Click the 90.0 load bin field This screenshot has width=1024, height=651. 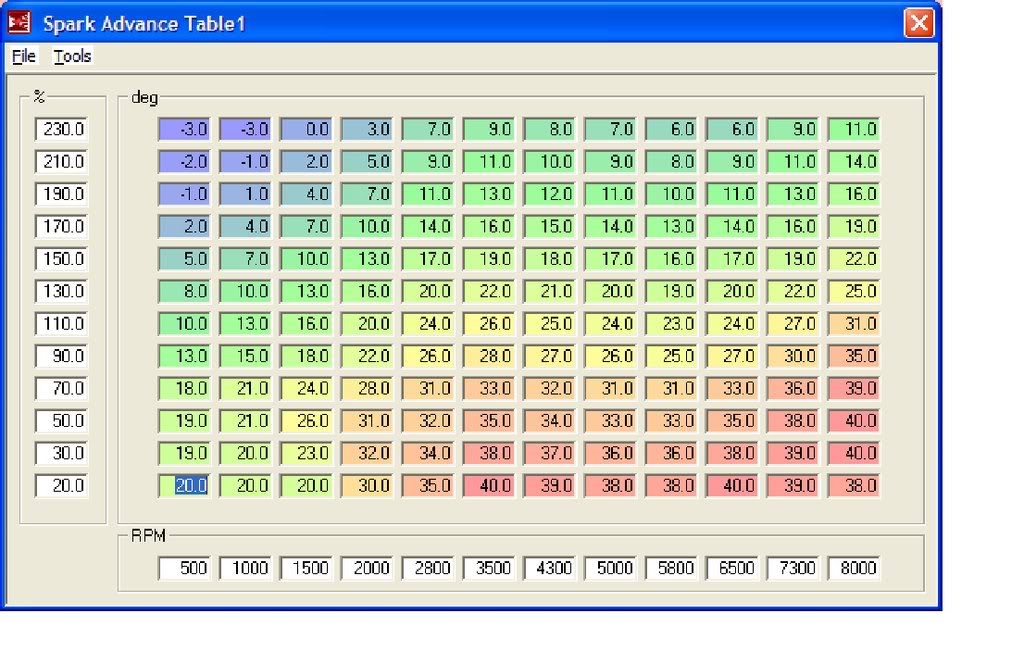point(61,356)
